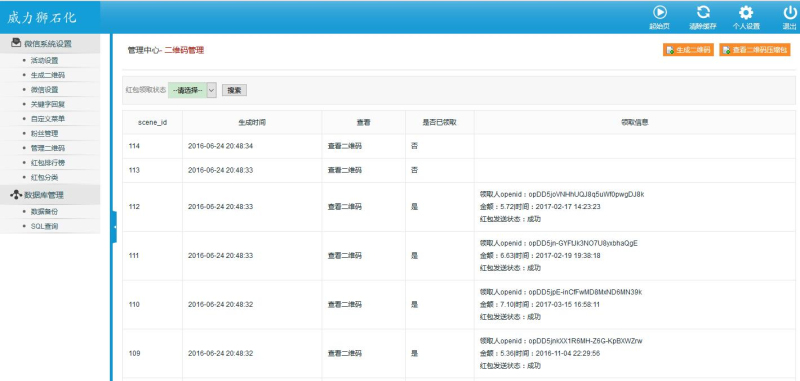Click the 威力狮石化 logo text
The height and width of the screenshot is (381, 800).
click(42, 17)
